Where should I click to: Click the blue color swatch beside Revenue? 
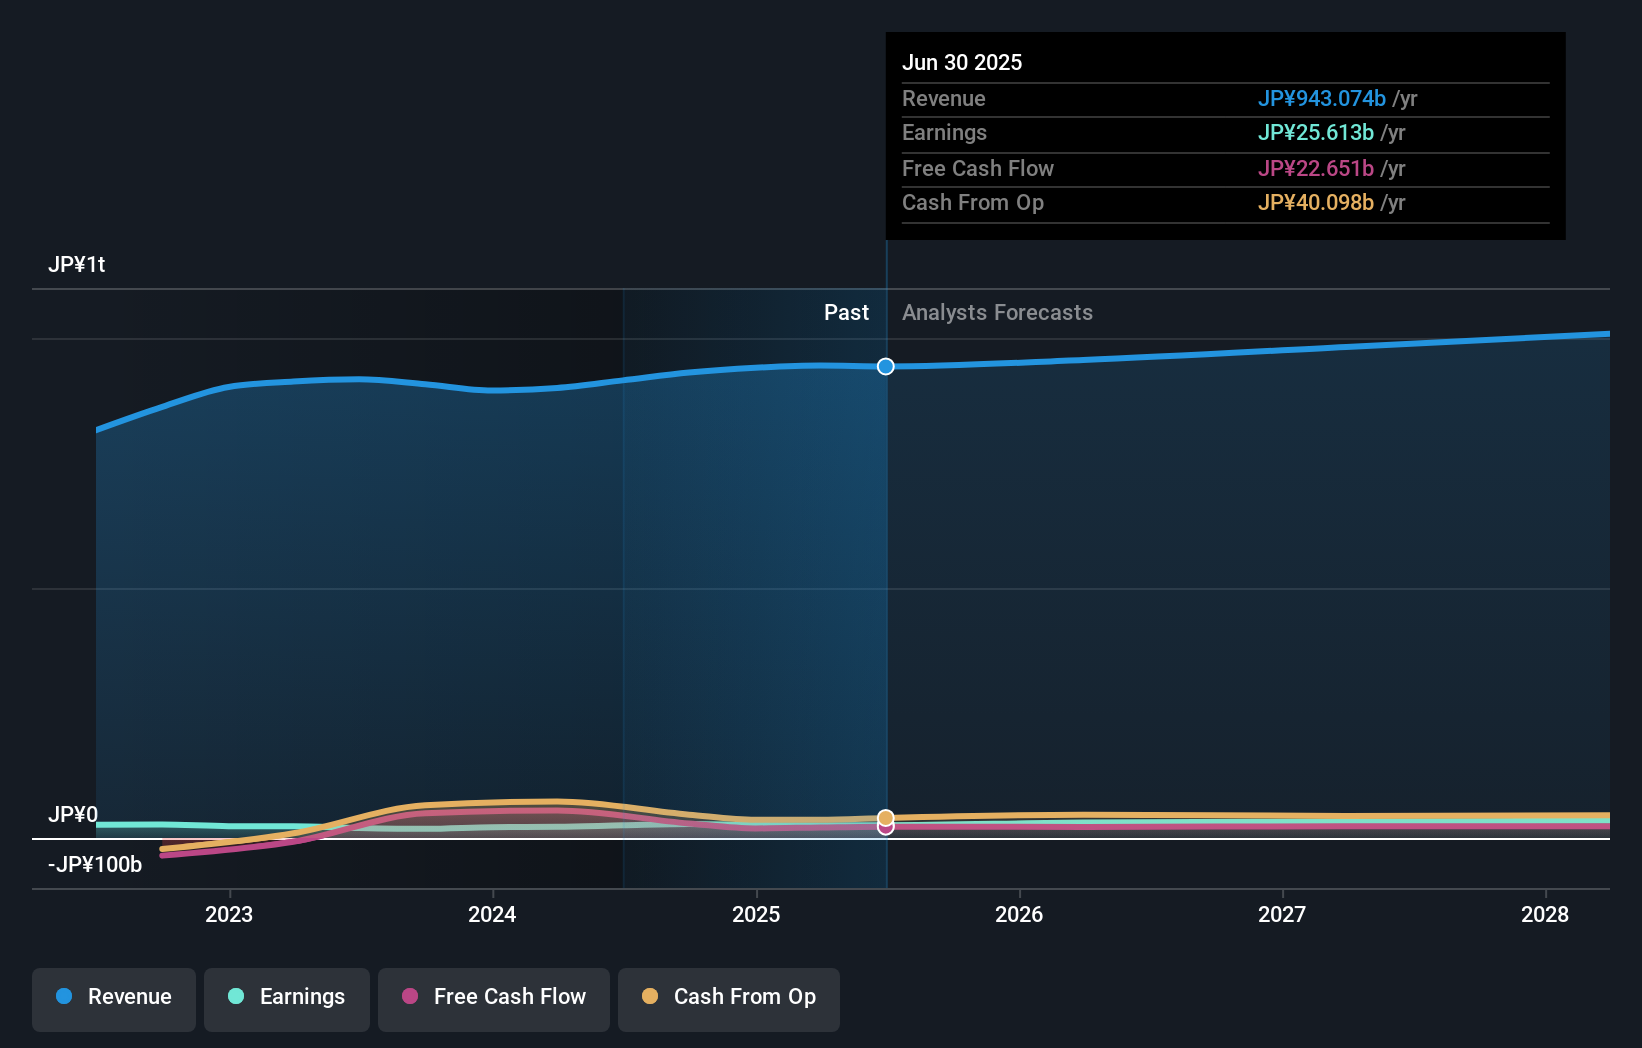[64, 998]
